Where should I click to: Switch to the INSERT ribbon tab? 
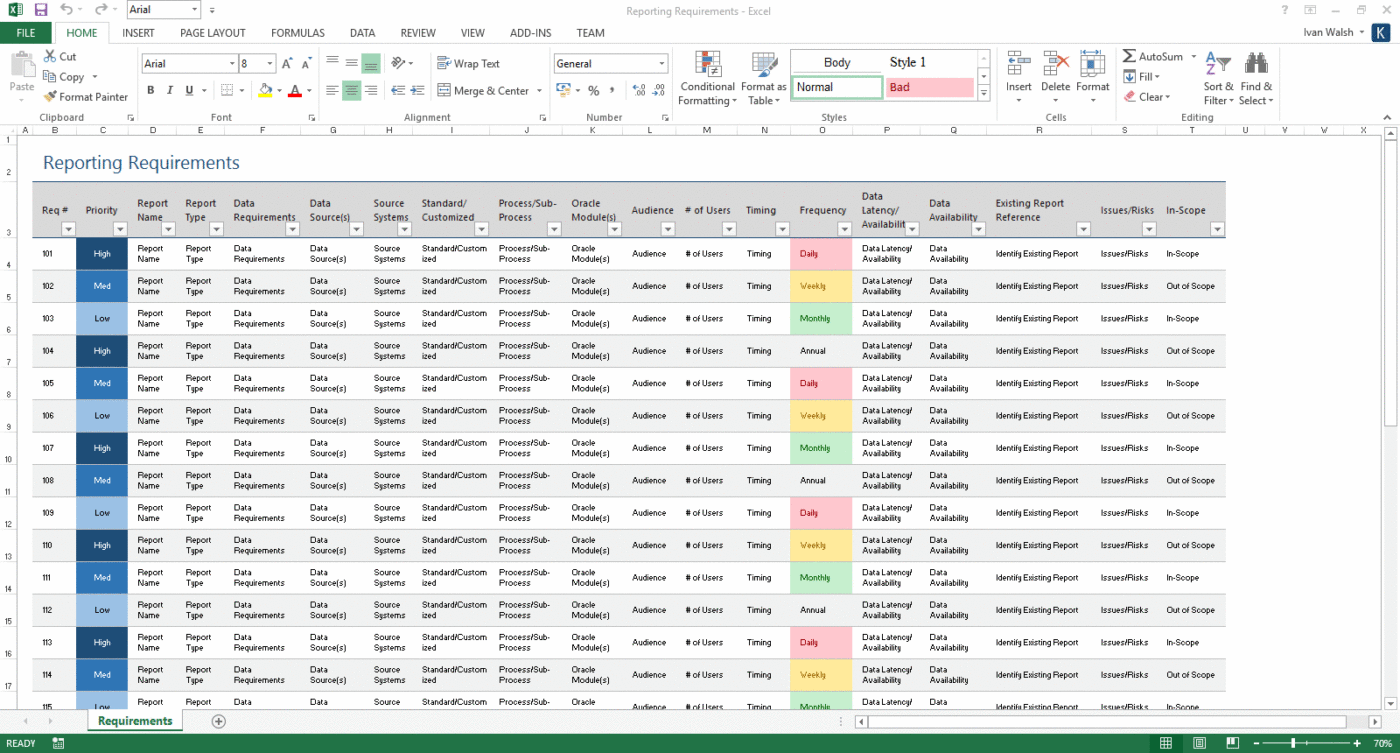coord(138,32)
